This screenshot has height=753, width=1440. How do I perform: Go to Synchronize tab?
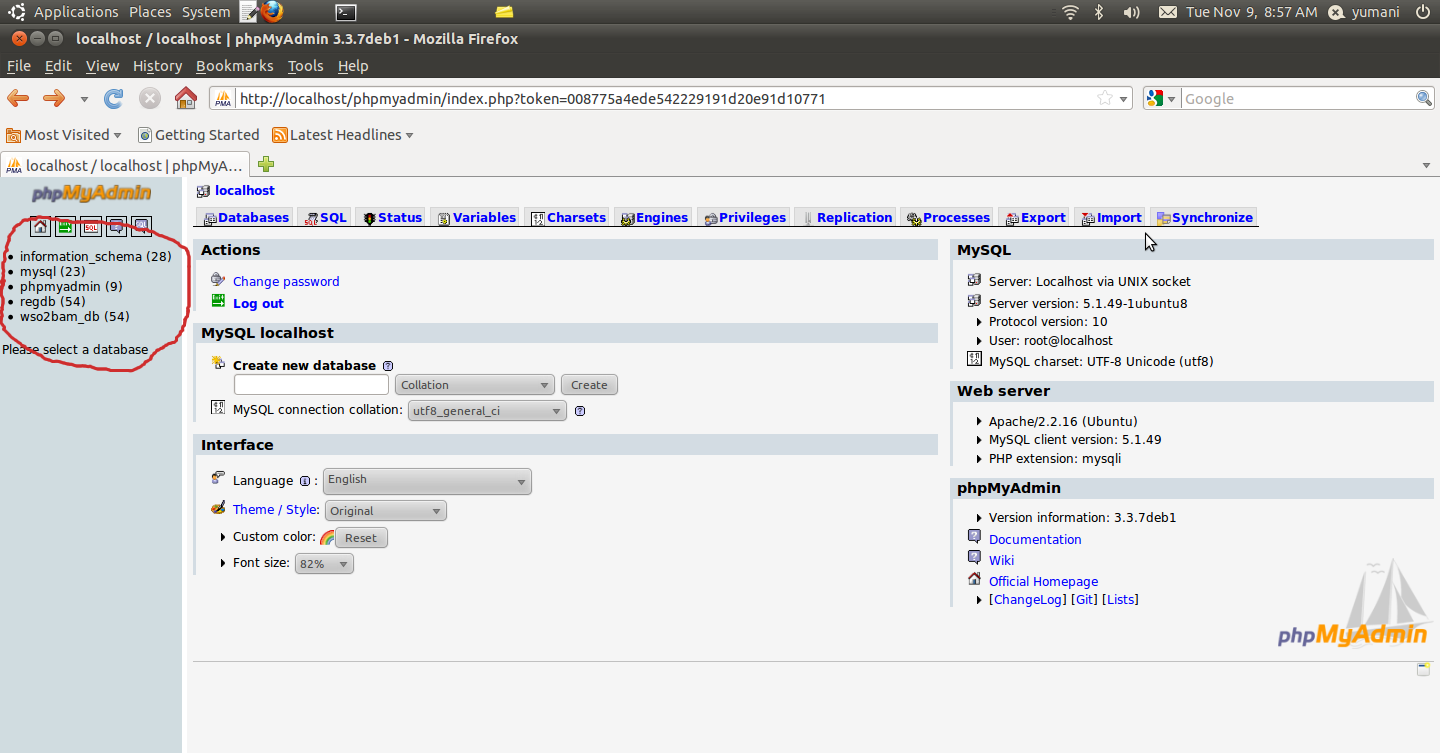pyautogui.click(x=1205, y=217)
